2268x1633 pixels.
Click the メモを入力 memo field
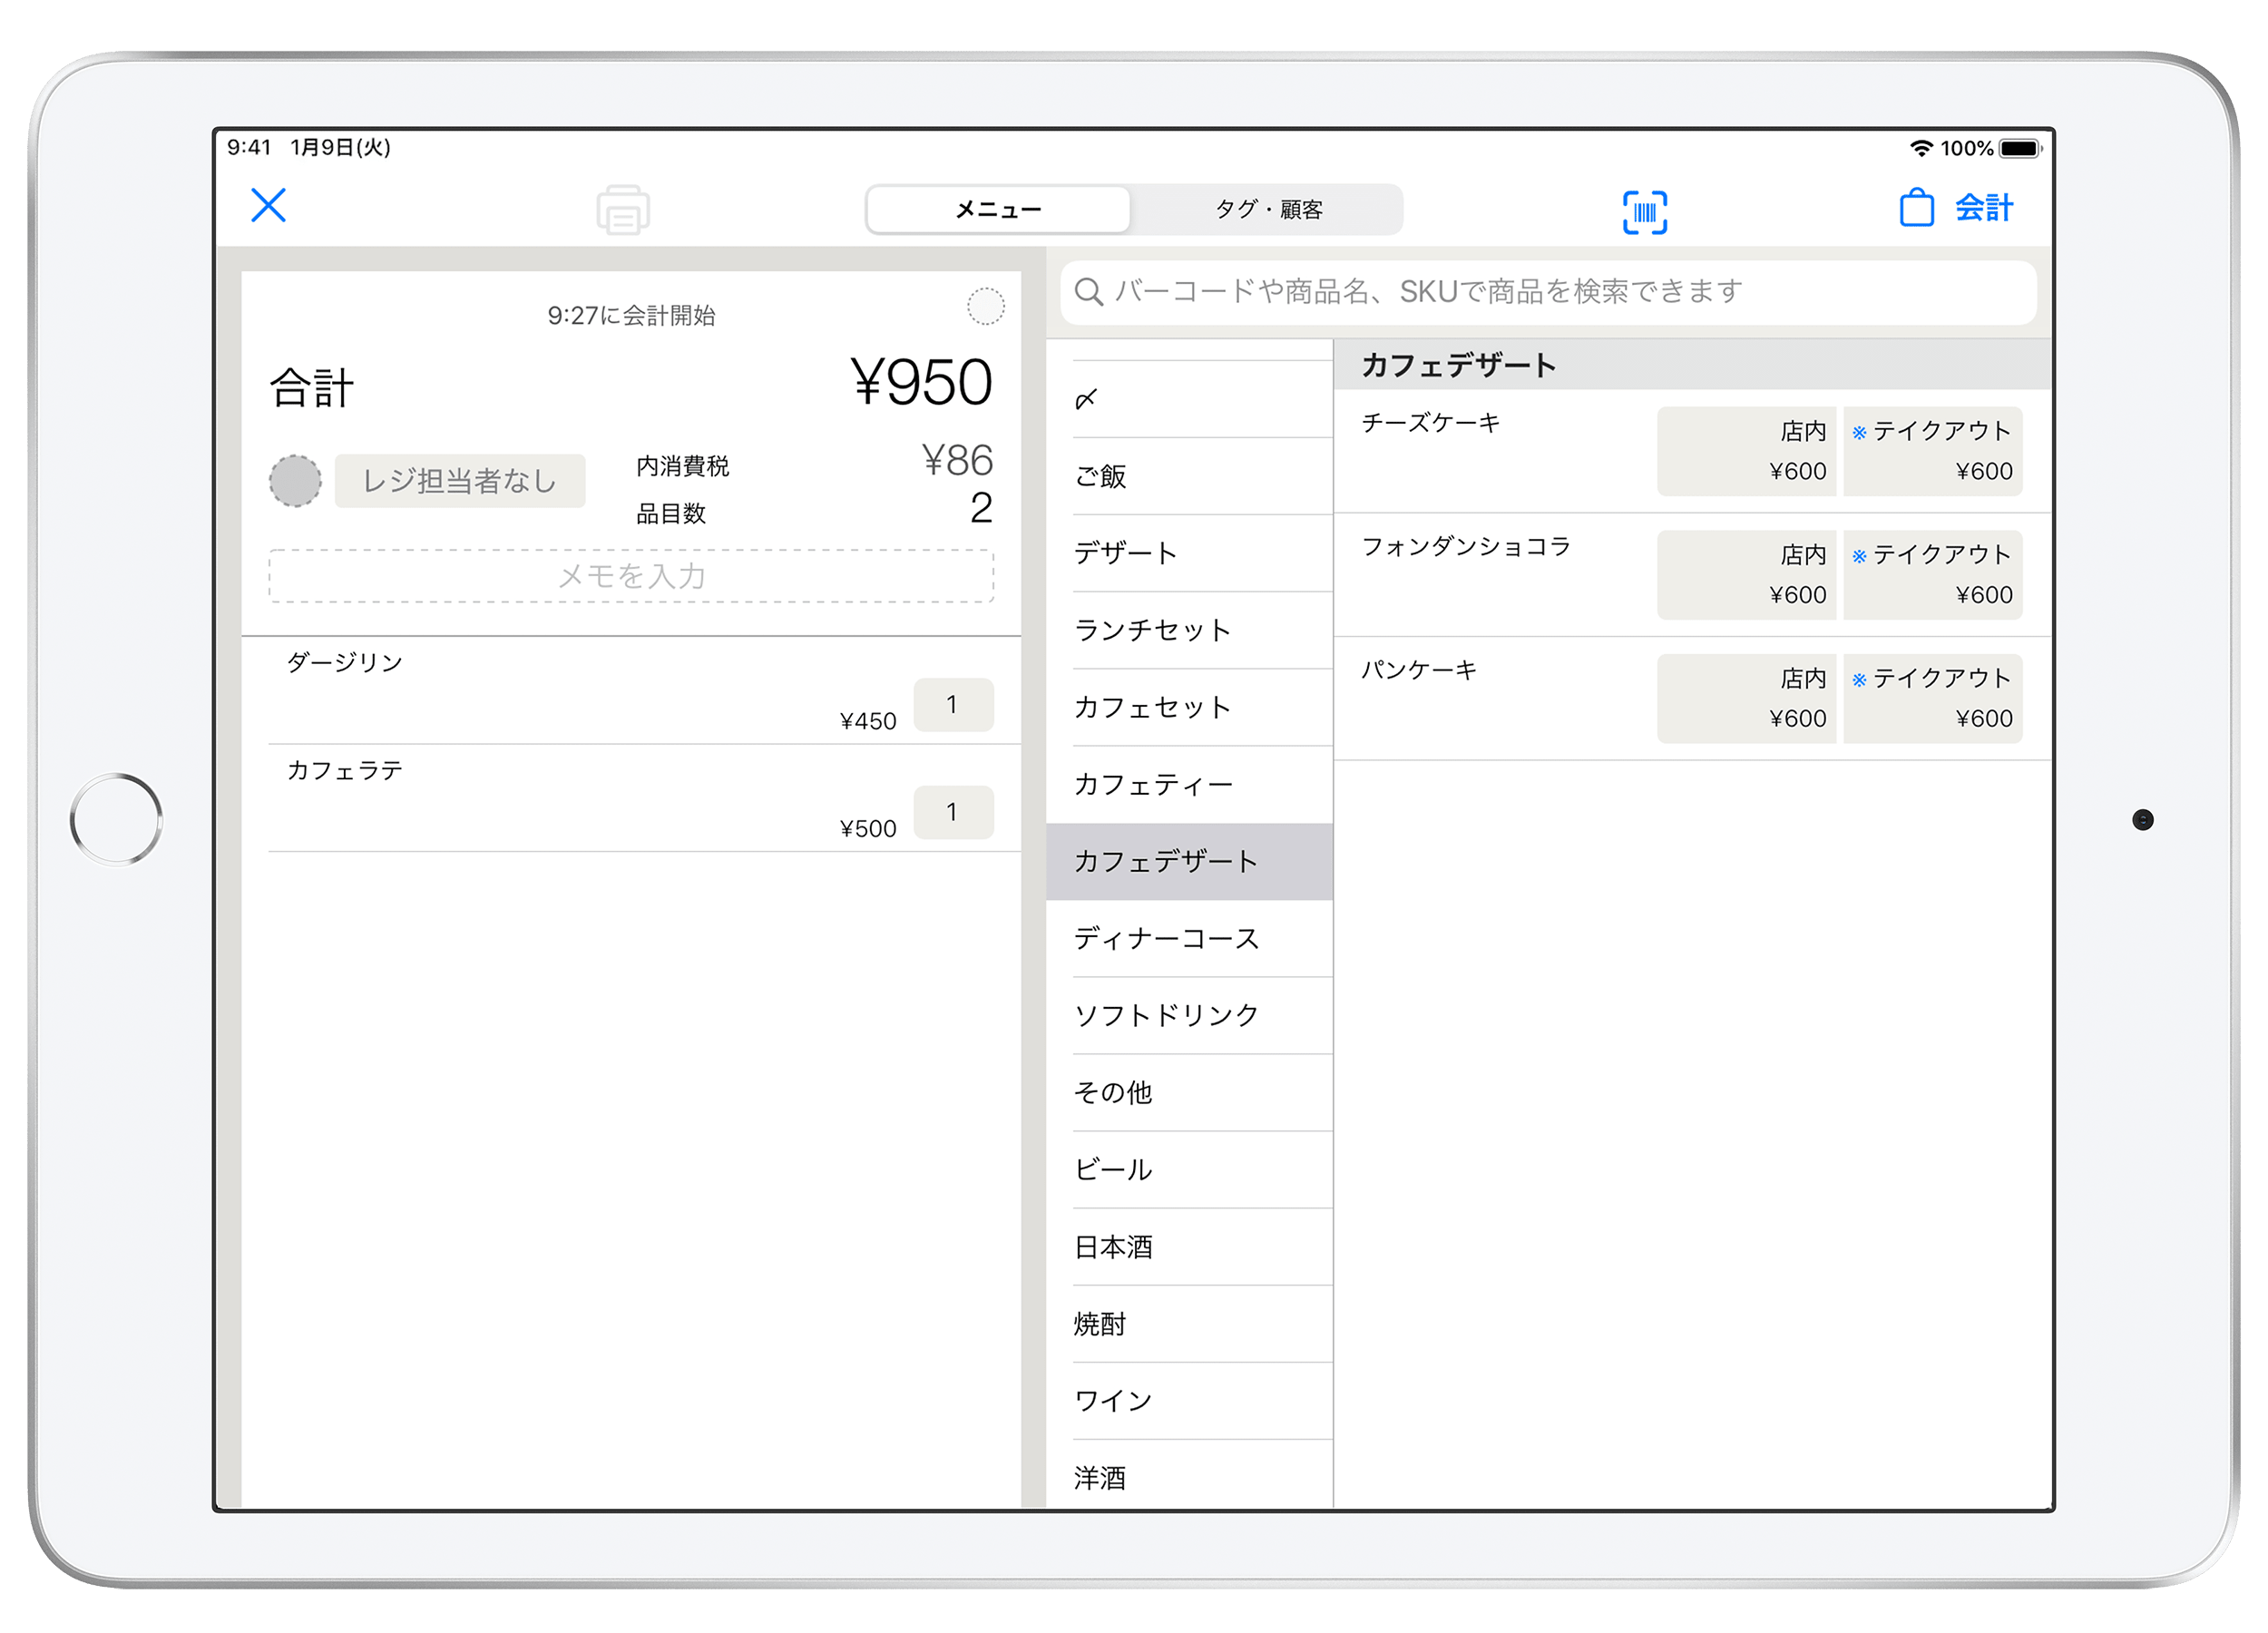[631, 576]
